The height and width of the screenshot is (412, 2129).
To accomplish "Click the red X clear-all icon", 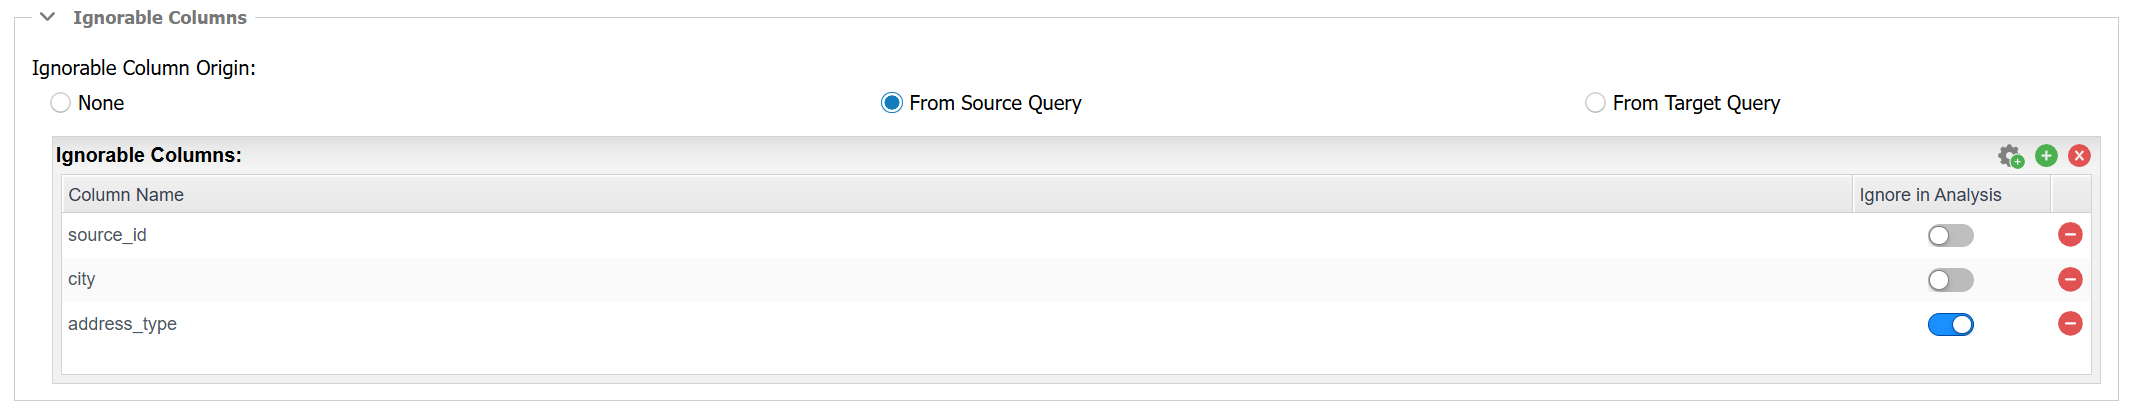I will (x=2079, y=155).
